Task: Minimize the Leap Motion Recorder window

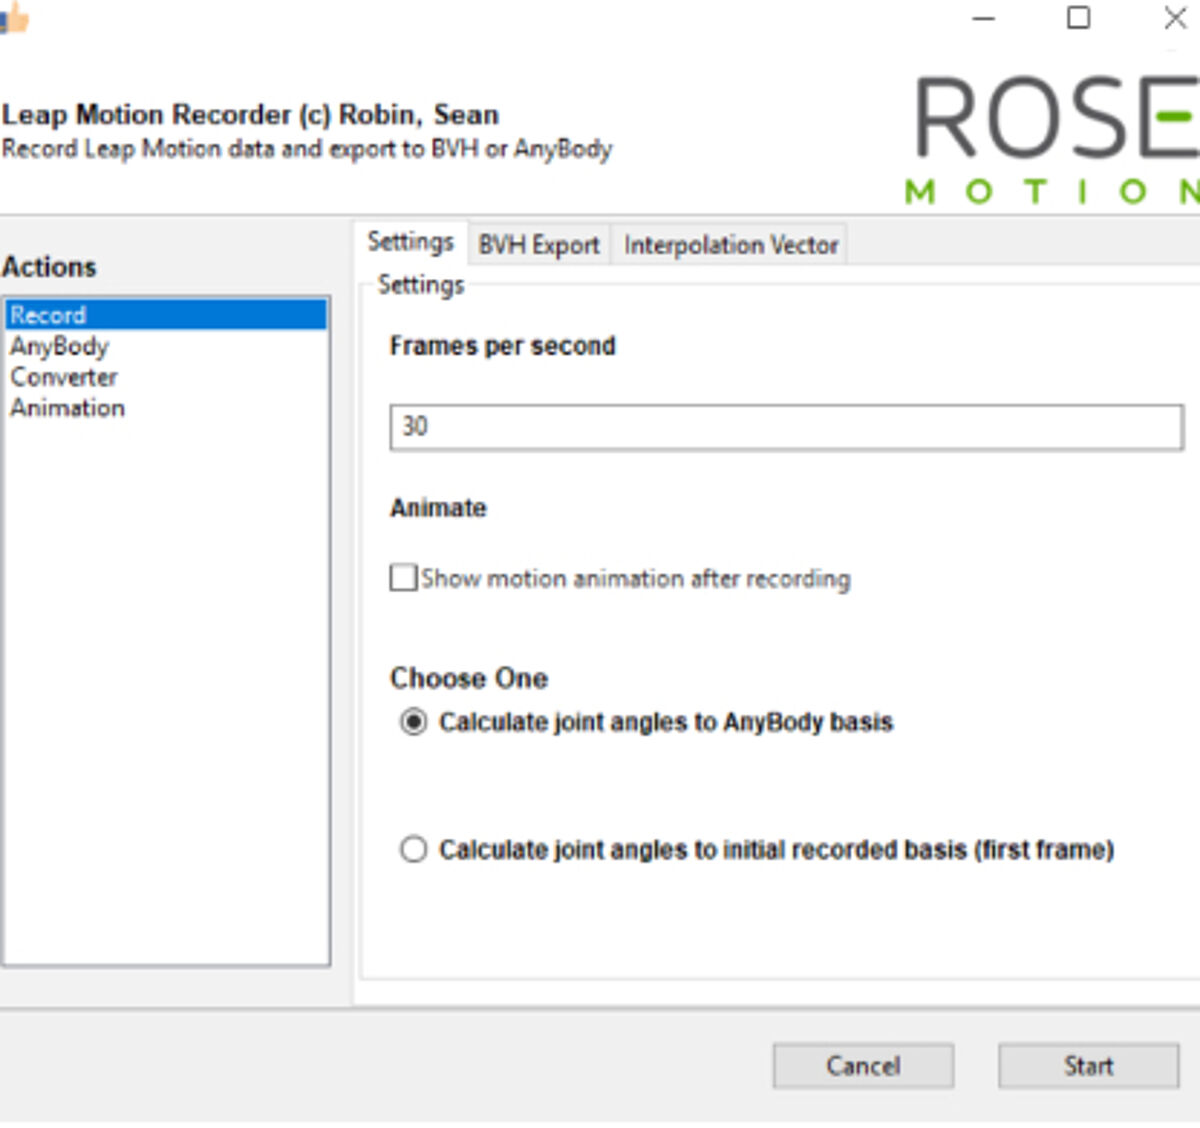Action: click(984, 18)
